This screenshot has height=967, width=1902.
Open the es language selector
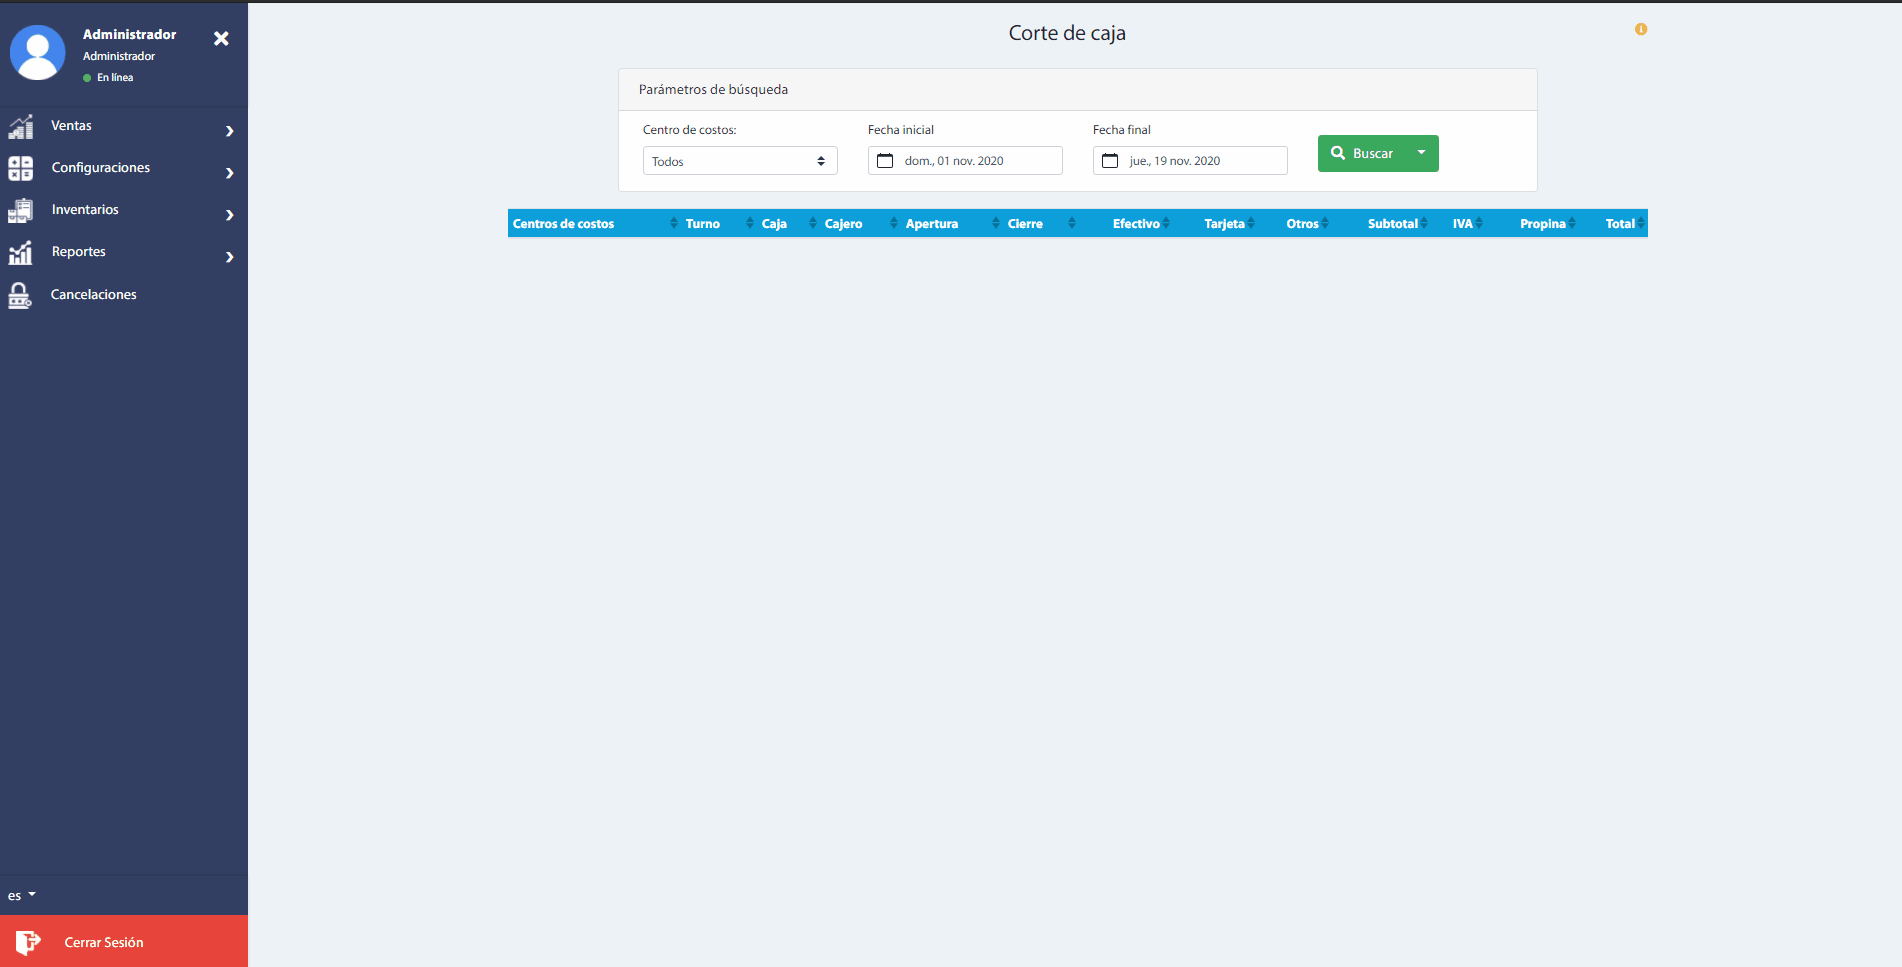[21, 895]
